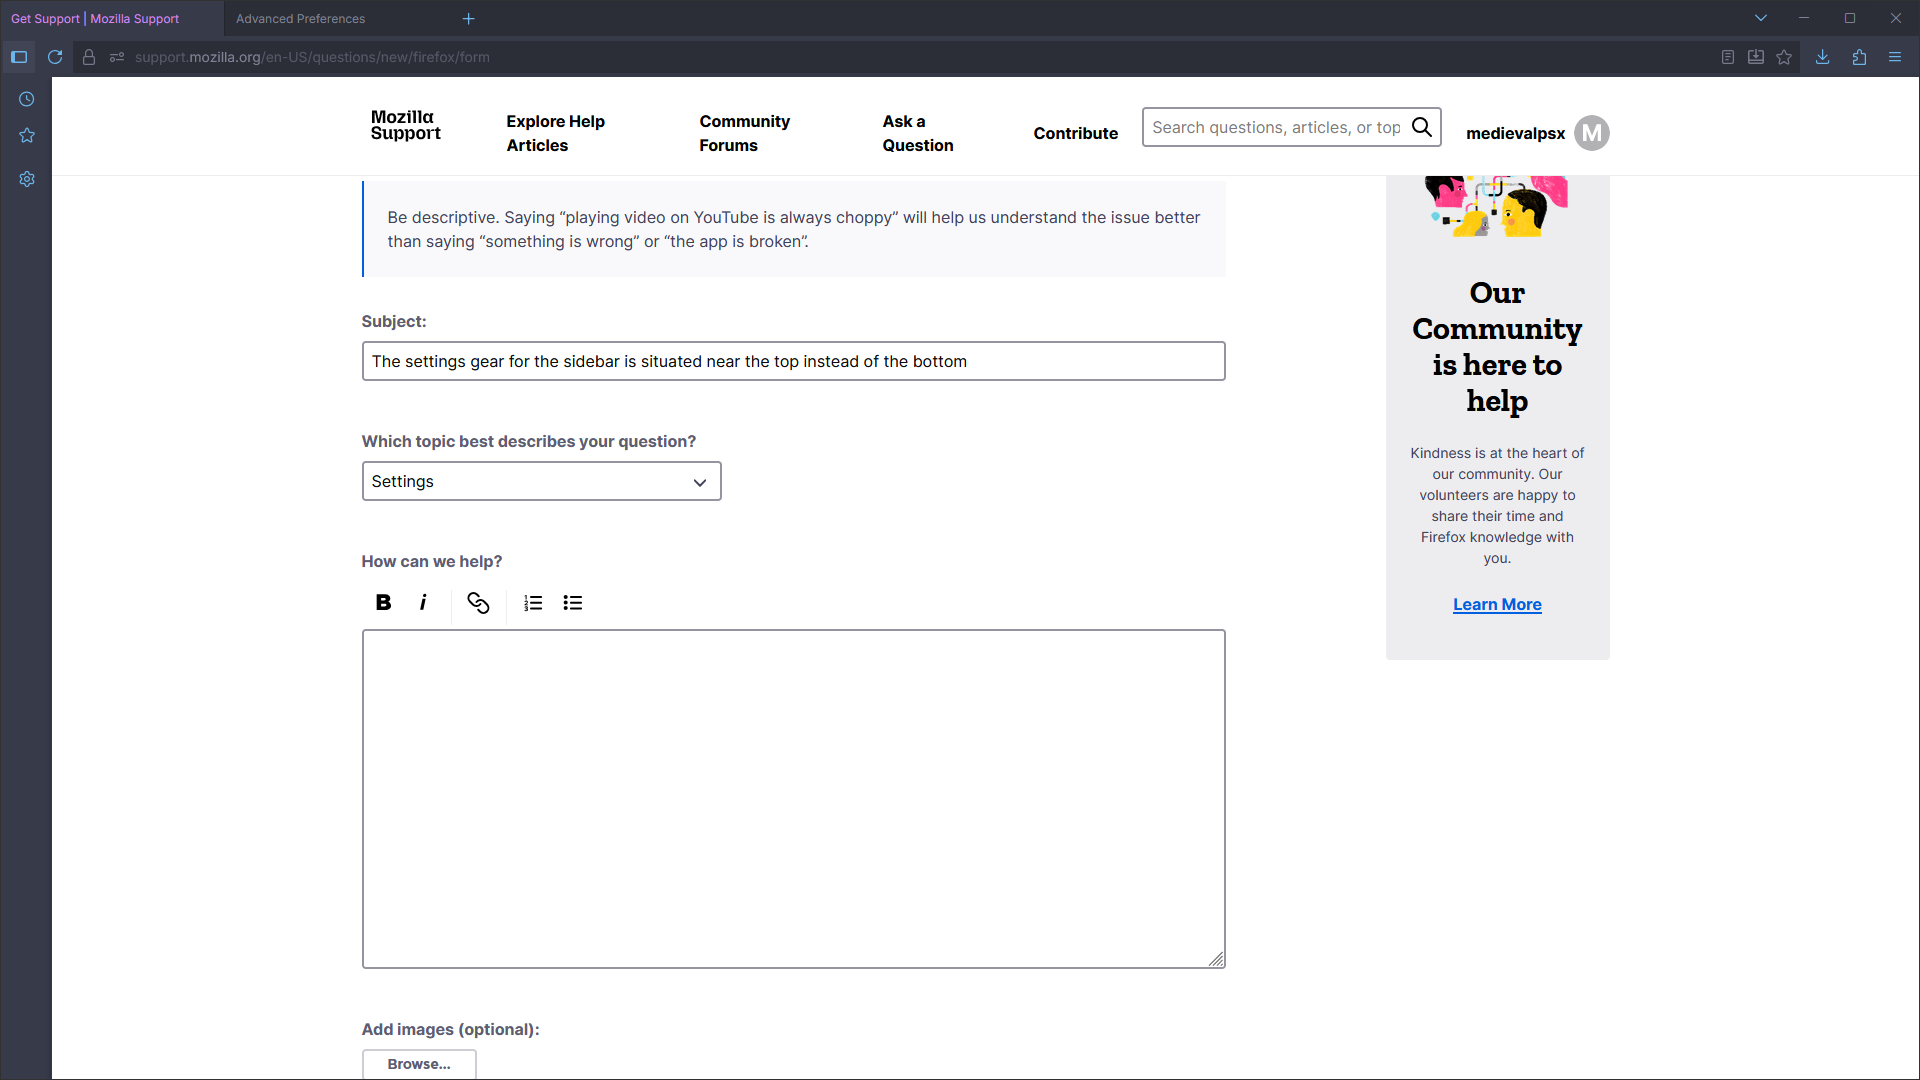The width and height of the screenshot is (1920, 1080).
Task: Bookmark this page with the star
Action: point(1784,57)
